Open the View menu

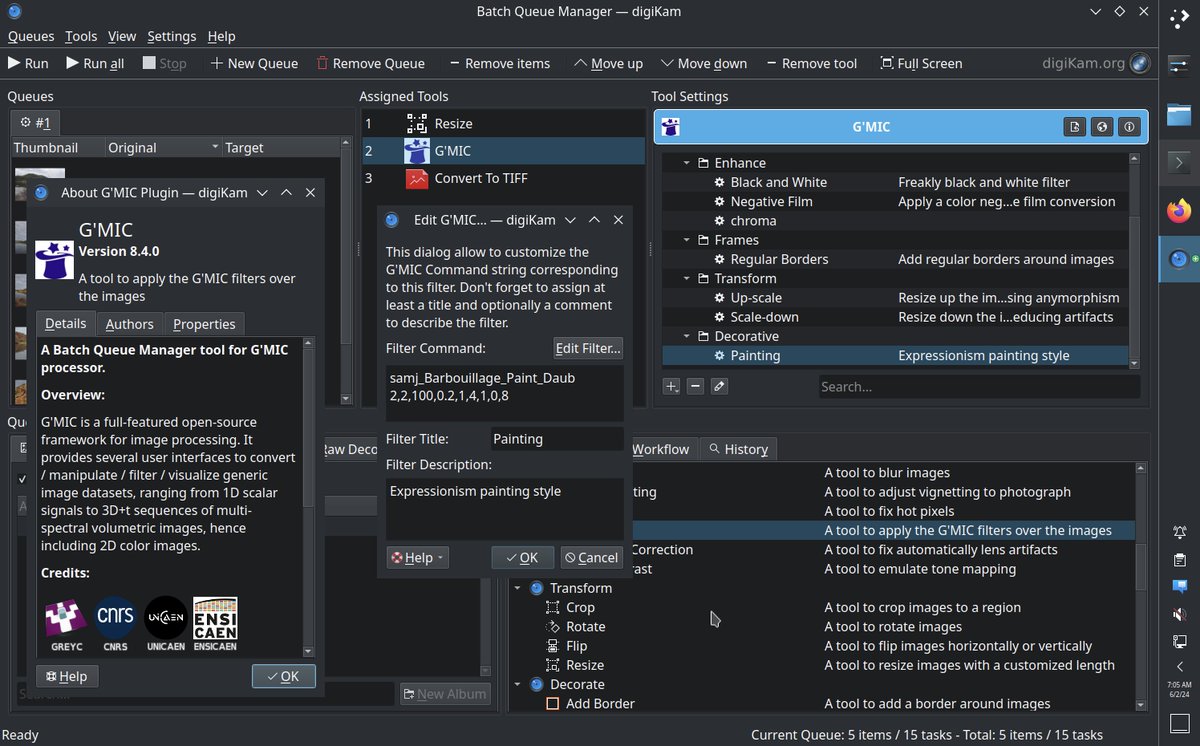(x=122, y=36)
